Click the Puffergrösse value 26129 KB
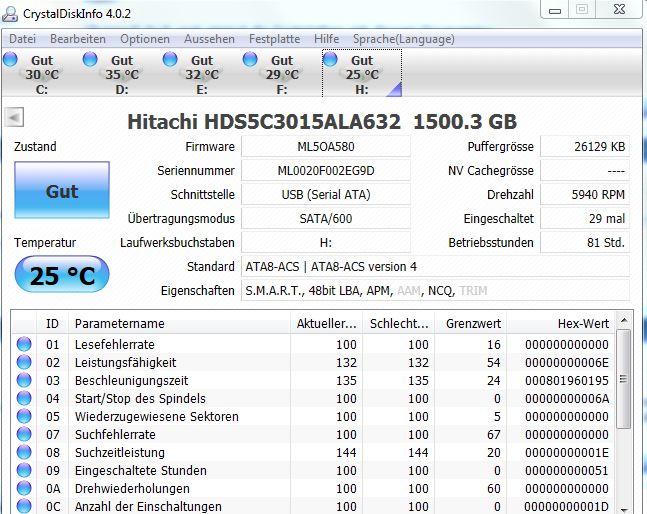 coord(585,146)
